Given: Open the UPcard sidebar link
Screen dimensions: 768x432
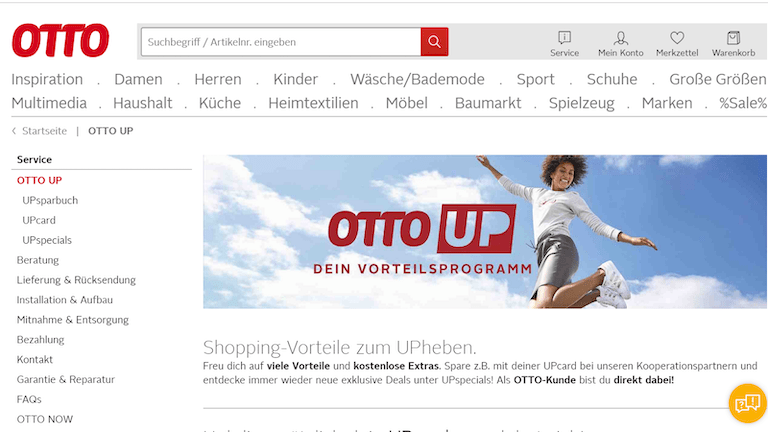Looking at the screenshot, I should pos(39,220).
